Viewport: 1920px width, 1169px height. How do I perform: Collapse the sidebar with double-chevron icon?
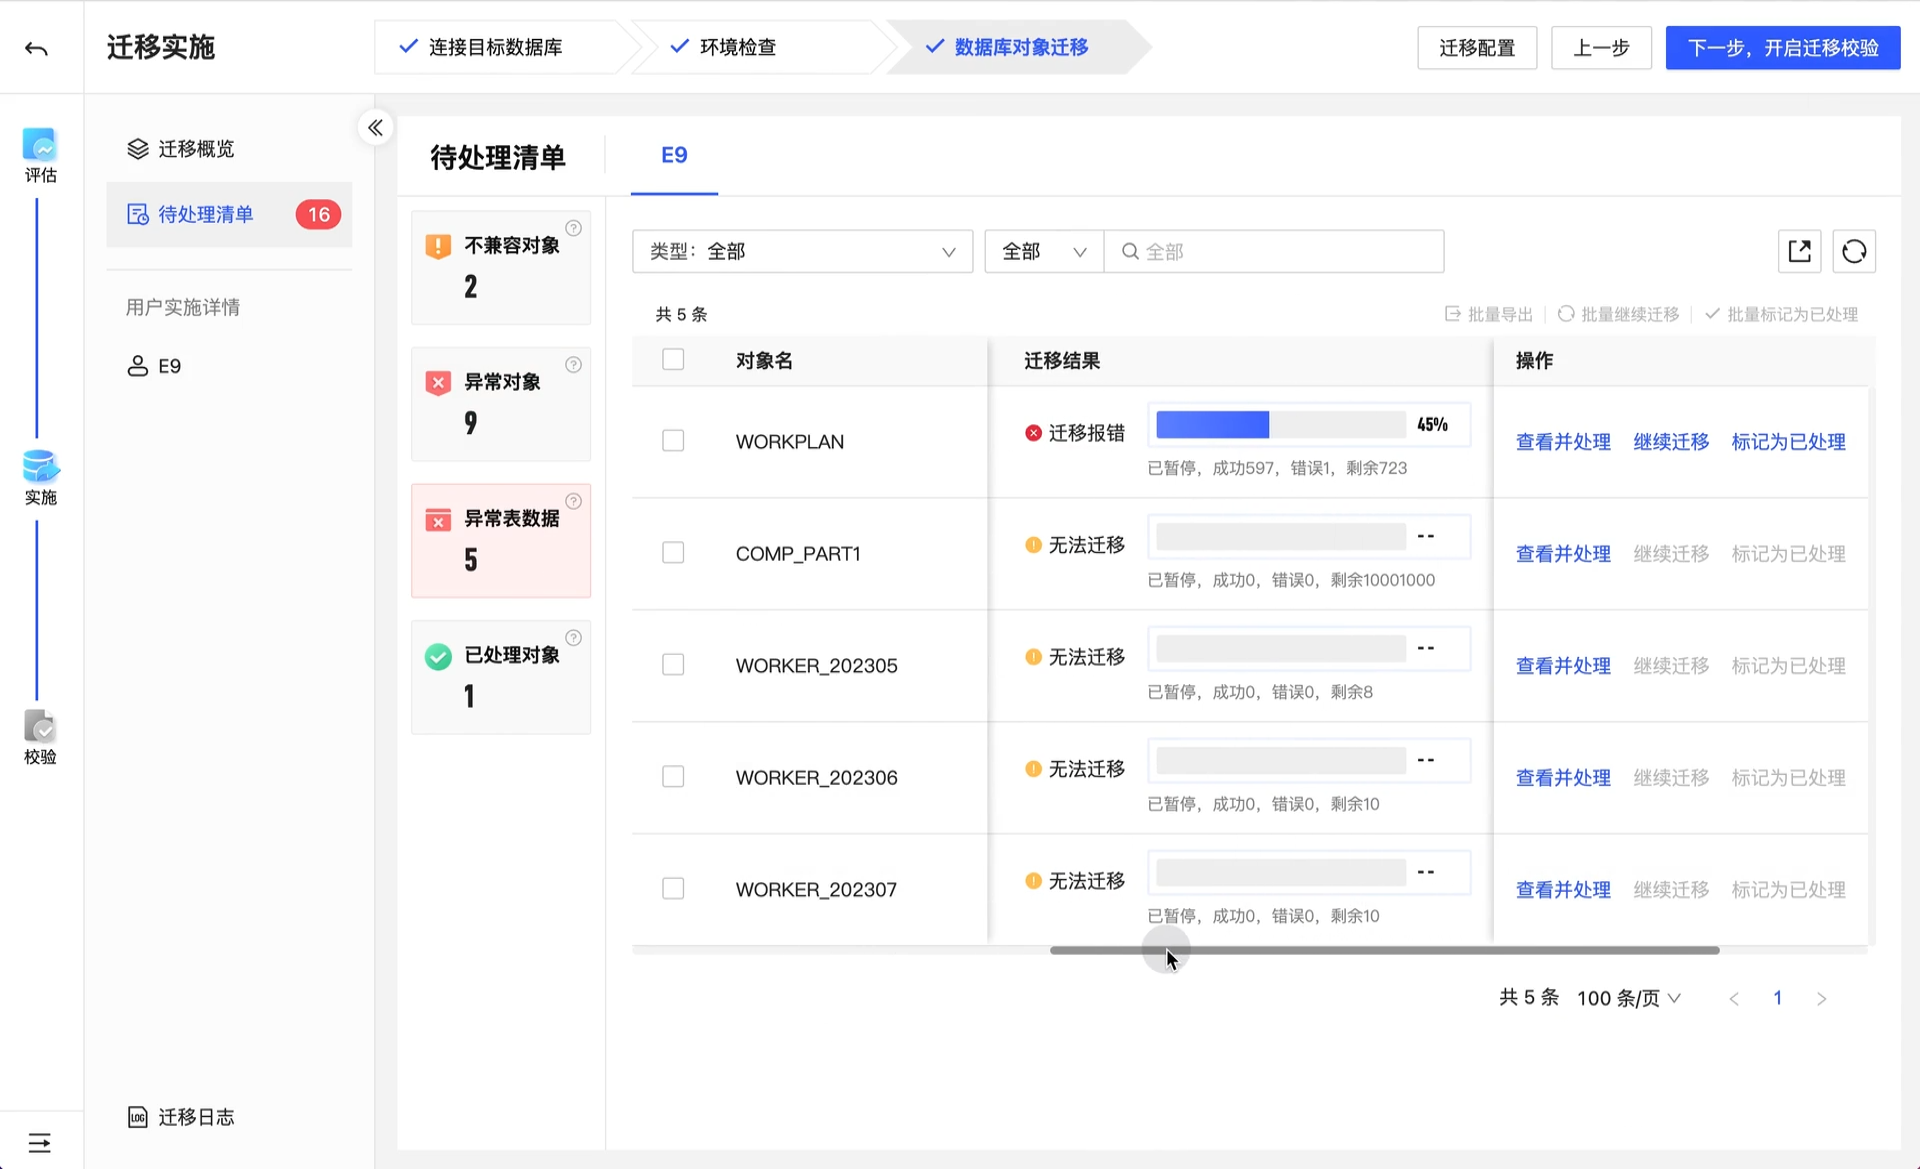coord(375,128)
